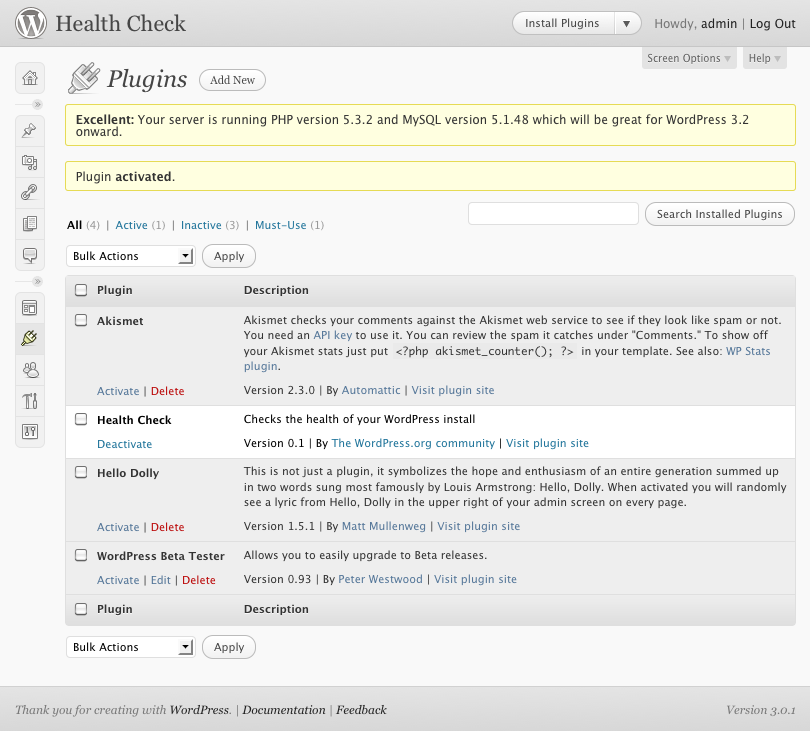Open the Settings icon in sidebar
The height and width of the screenshot is (731, 810).
tap(30, 431)
